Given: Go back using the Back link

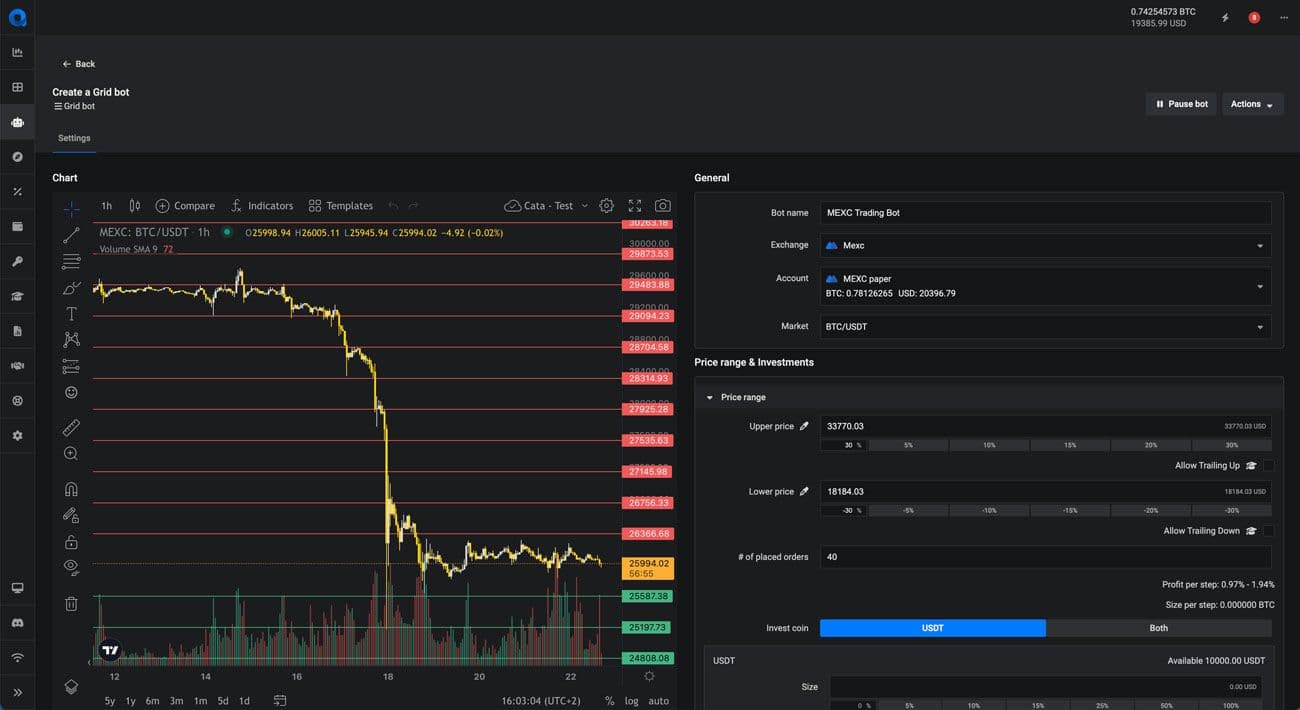Looking at the screenshot, I should point(78,64).
